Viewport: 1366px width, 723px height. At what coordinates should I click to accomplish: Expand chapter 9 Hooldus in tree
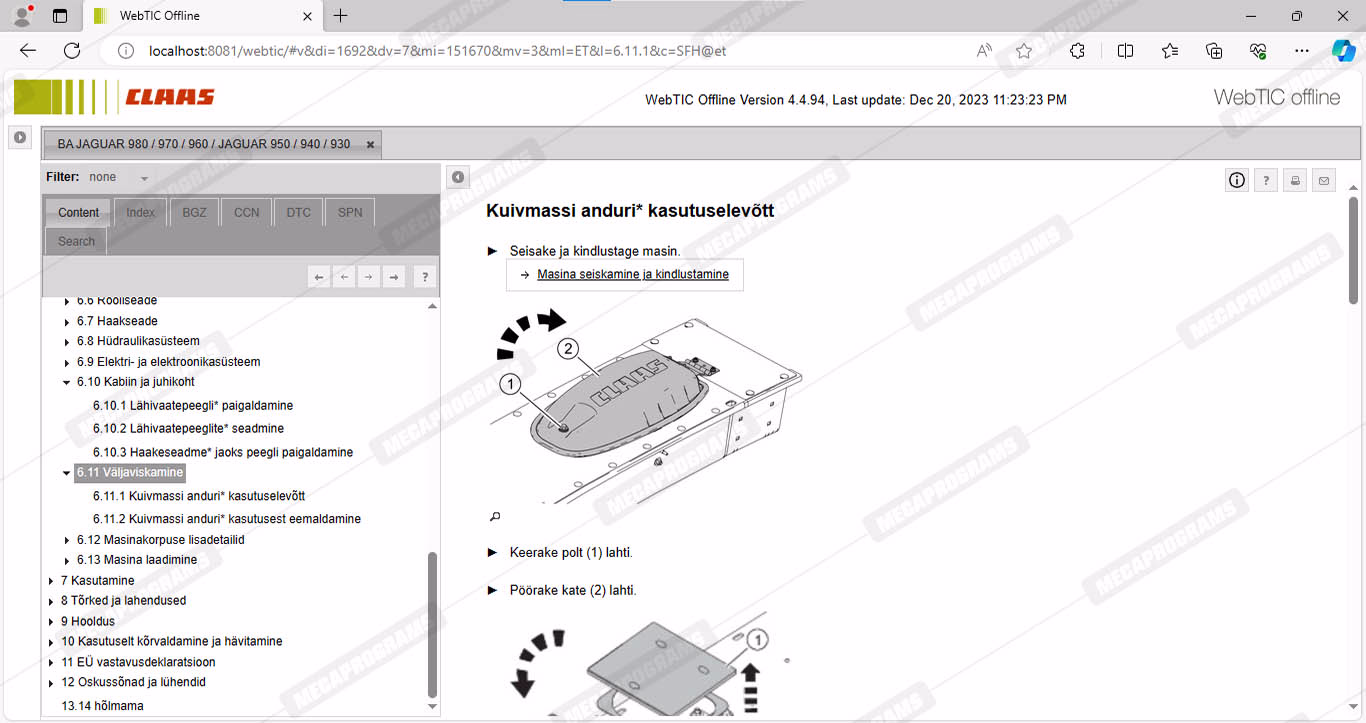coord(51,622)
